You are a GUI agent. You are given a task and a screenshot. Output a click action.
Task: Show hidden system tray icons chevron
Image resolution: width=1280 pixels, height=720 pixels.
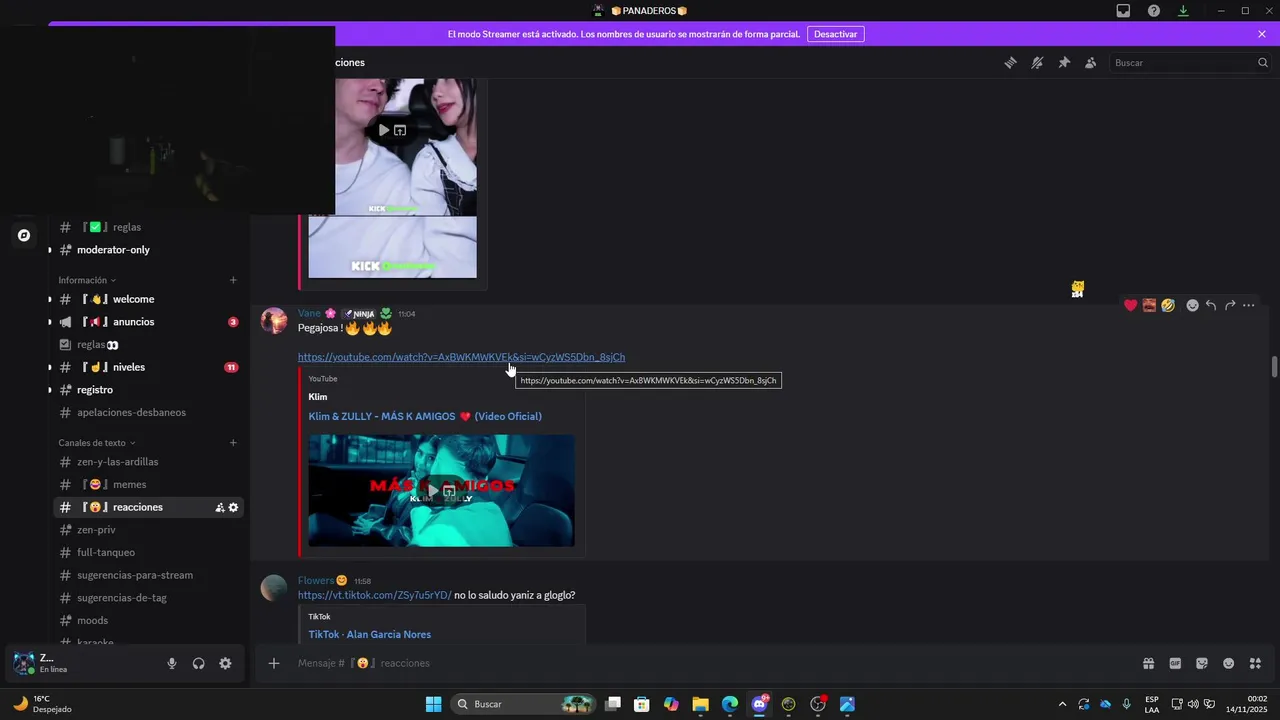[x=1062, y=704]
